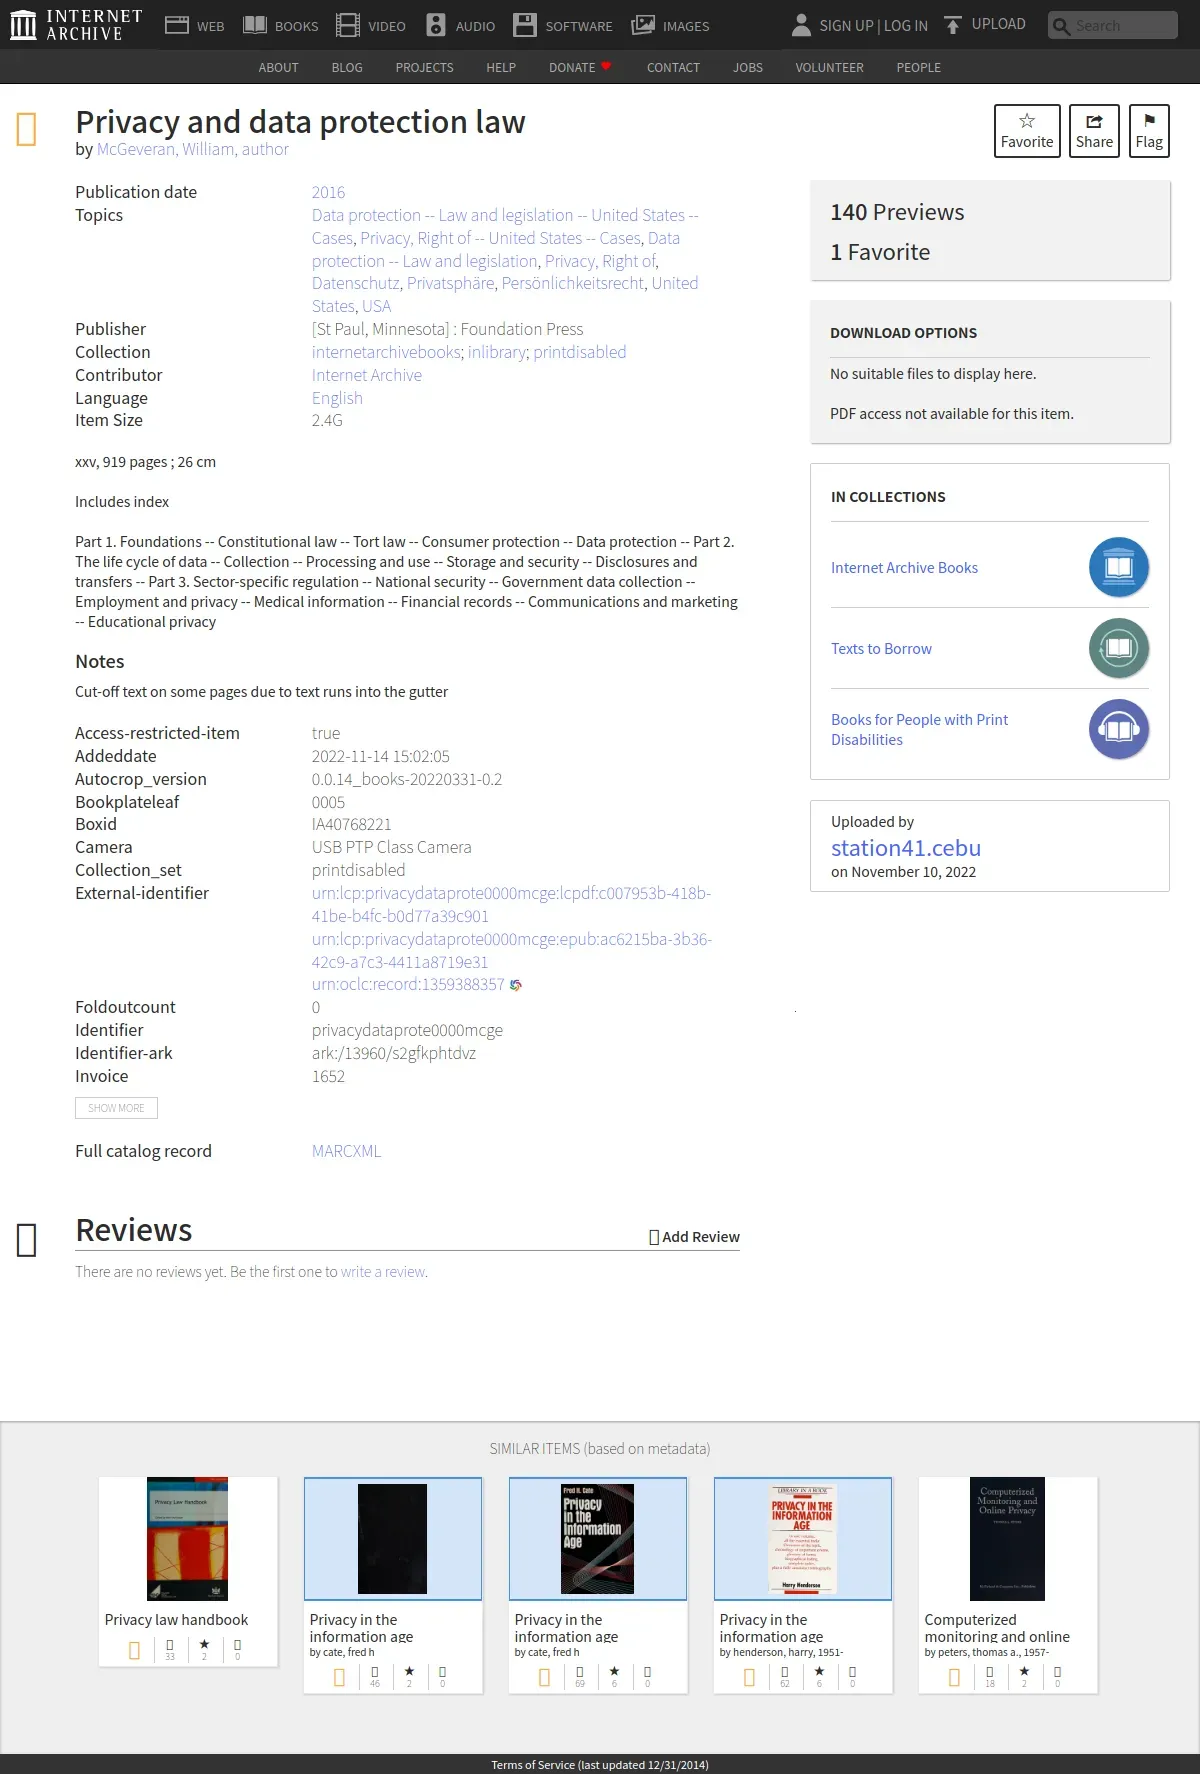Focus the Search input field
The image size is (1200, 1774).
click(x=1113, y=26)
